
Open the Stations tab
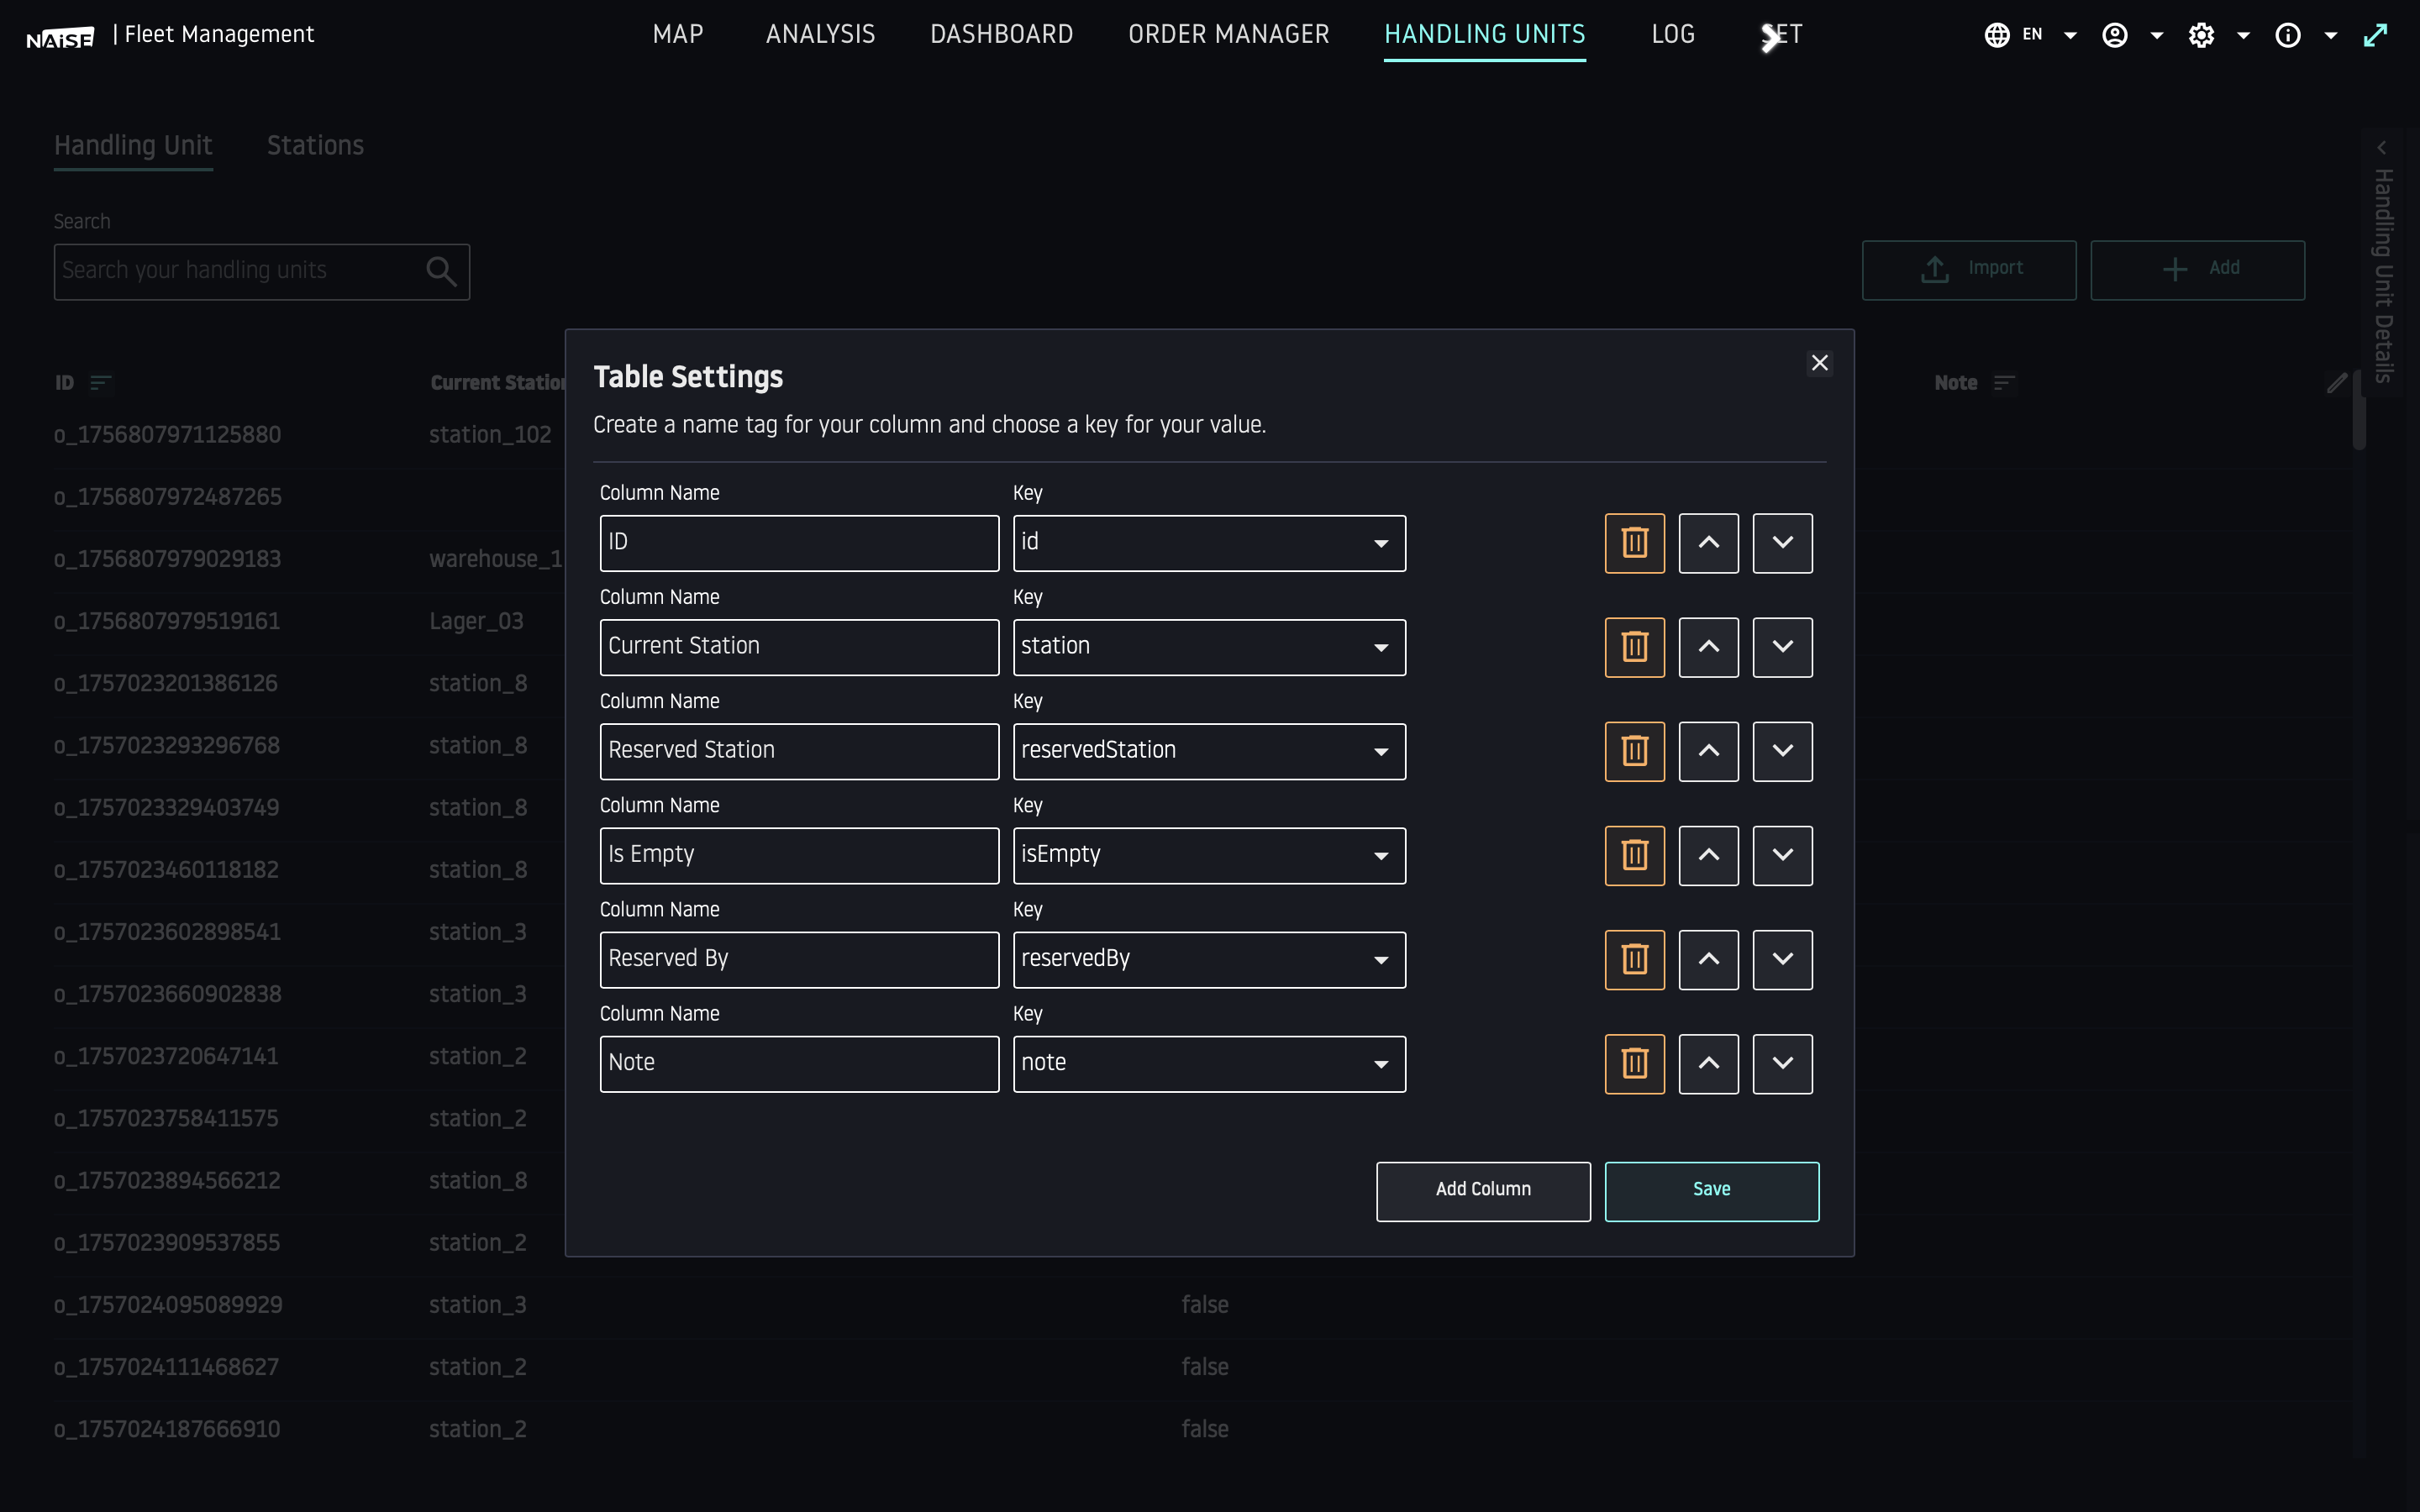tap(315, 146)
